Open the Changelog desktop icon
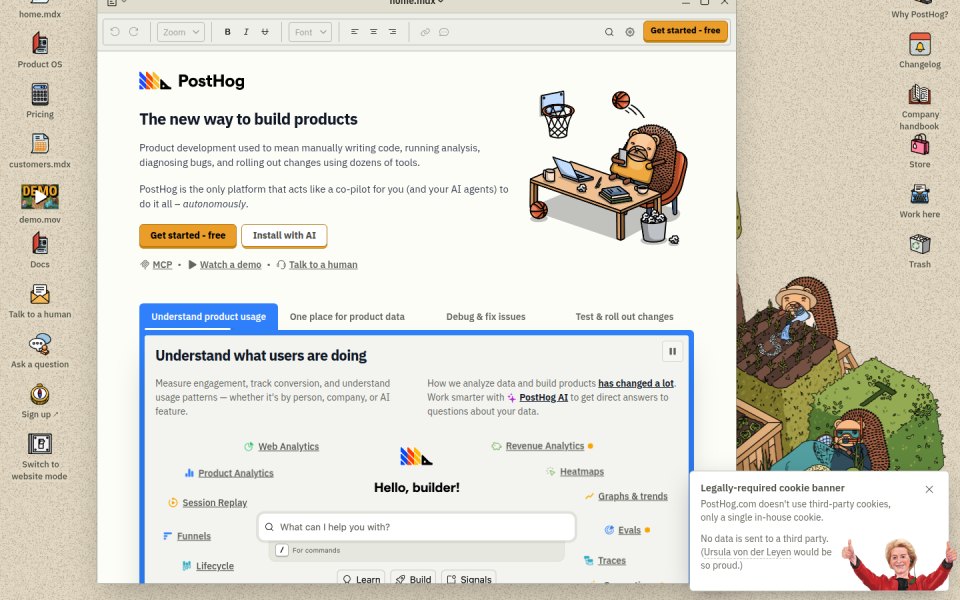The height and width of the screenshot is (600, 960). (x=920, y=44)
